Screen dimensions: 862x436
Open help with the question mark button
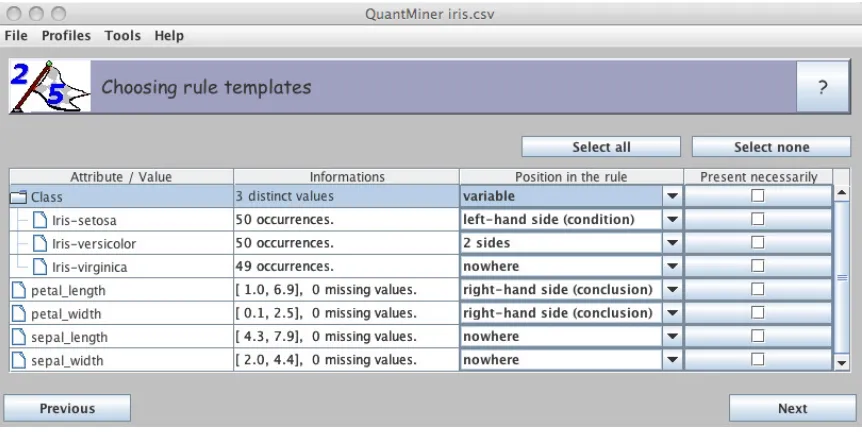coord(822,87)
